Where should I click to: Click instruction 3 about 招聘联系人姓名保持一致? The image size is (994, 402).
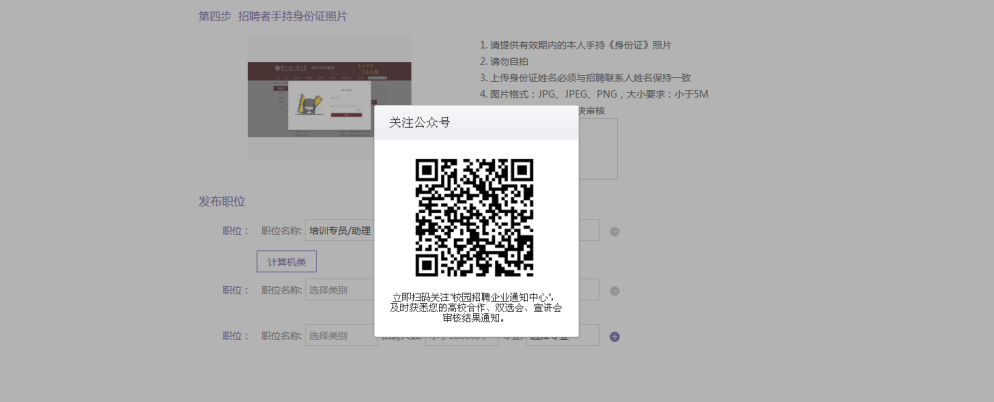585,78
